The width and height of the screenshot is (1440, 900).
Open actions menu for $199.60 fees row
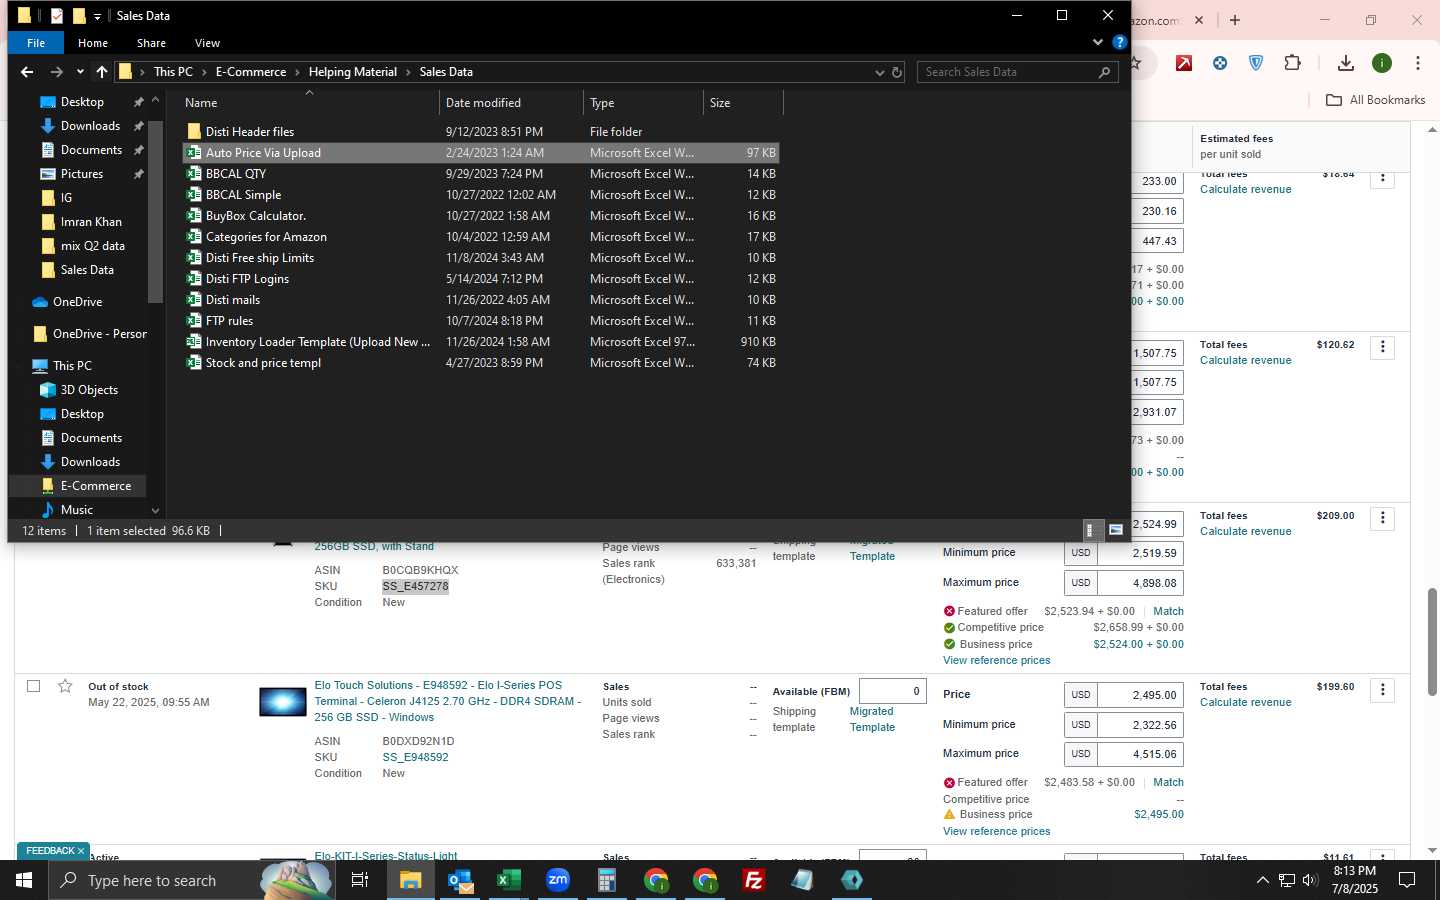tap(1383, 689)
